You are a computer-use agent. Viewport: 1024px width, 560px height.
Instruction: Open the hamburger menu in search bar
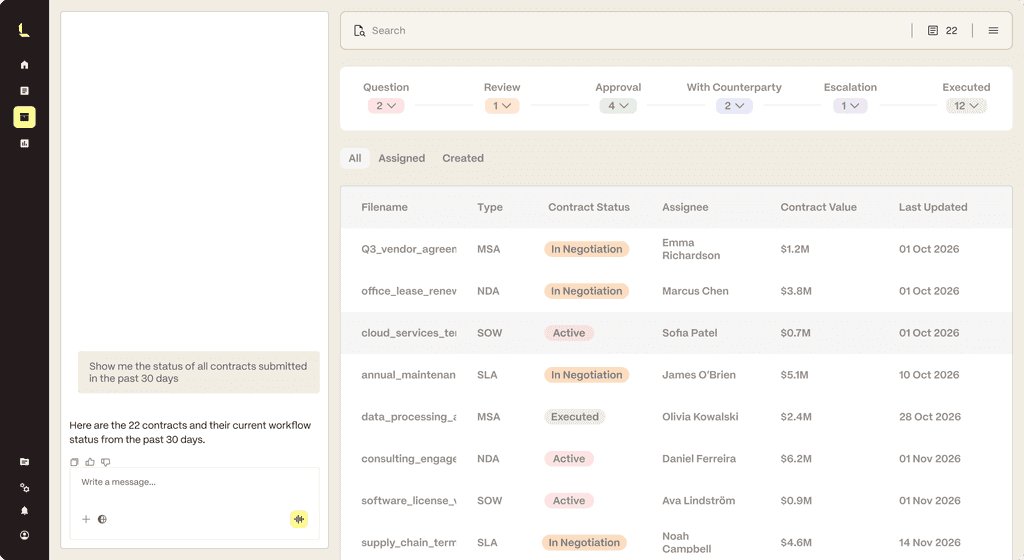click(993, 31)
